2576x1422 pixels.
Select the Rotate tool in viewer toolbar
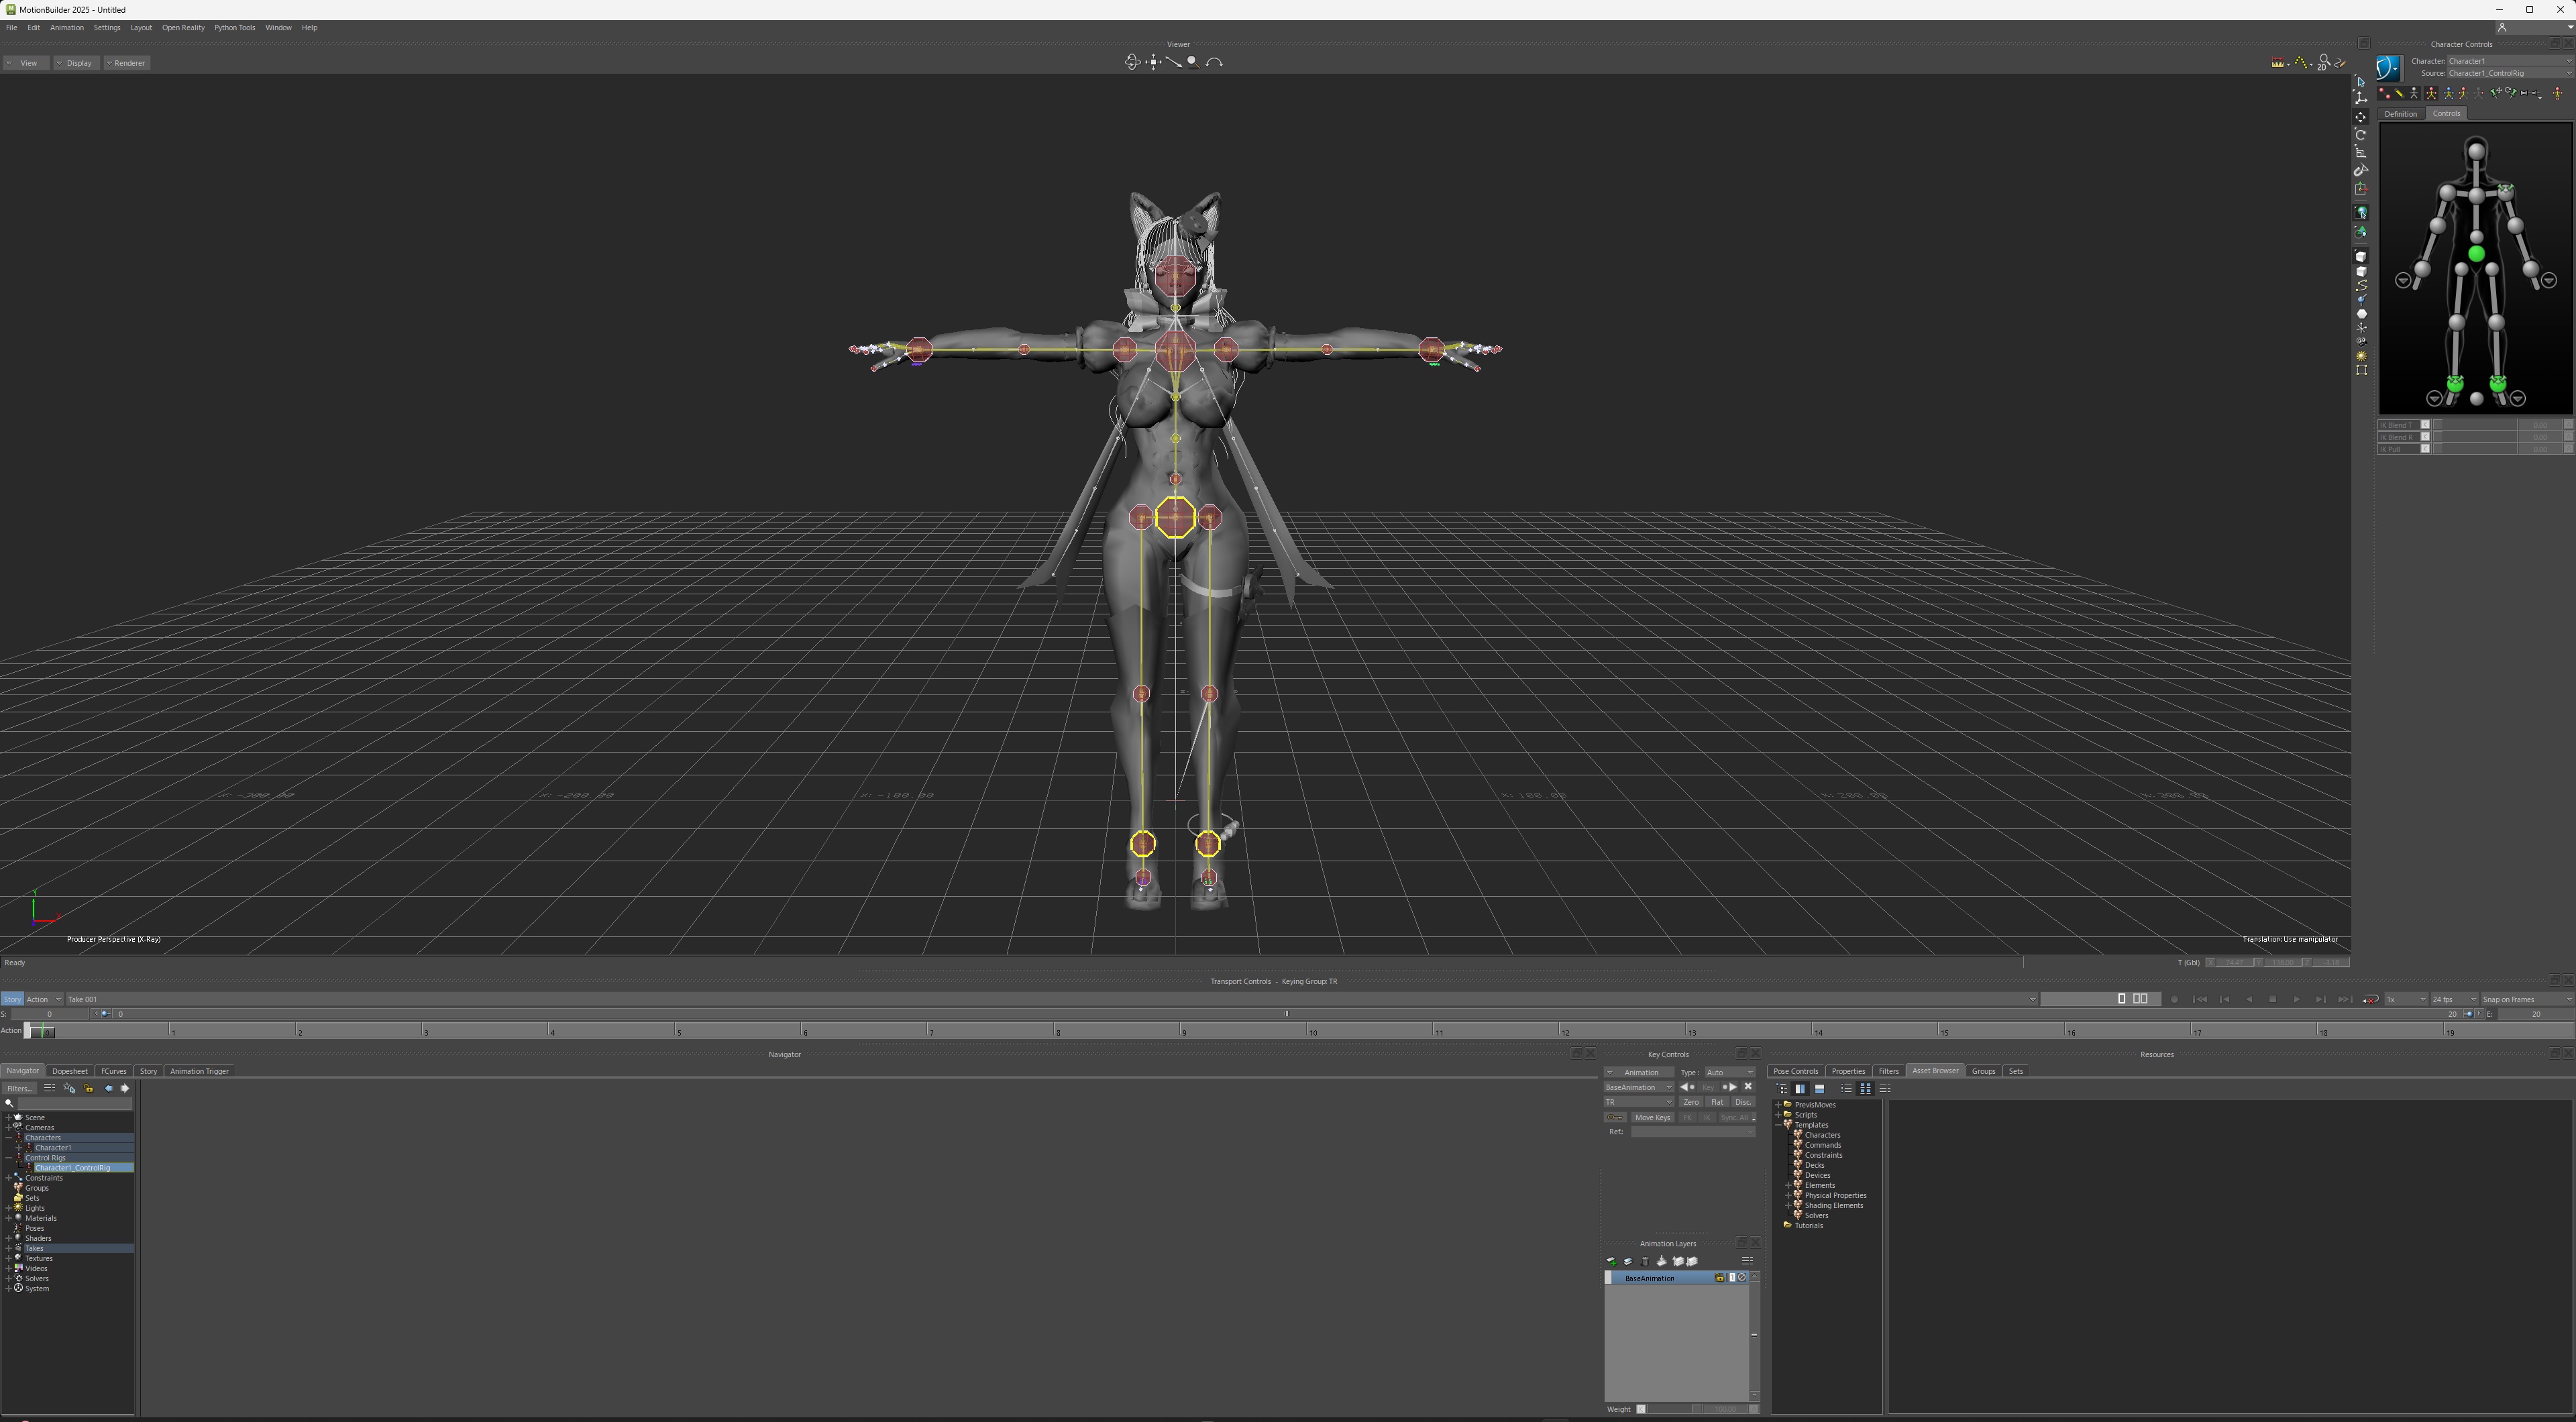coord(2361,135)
